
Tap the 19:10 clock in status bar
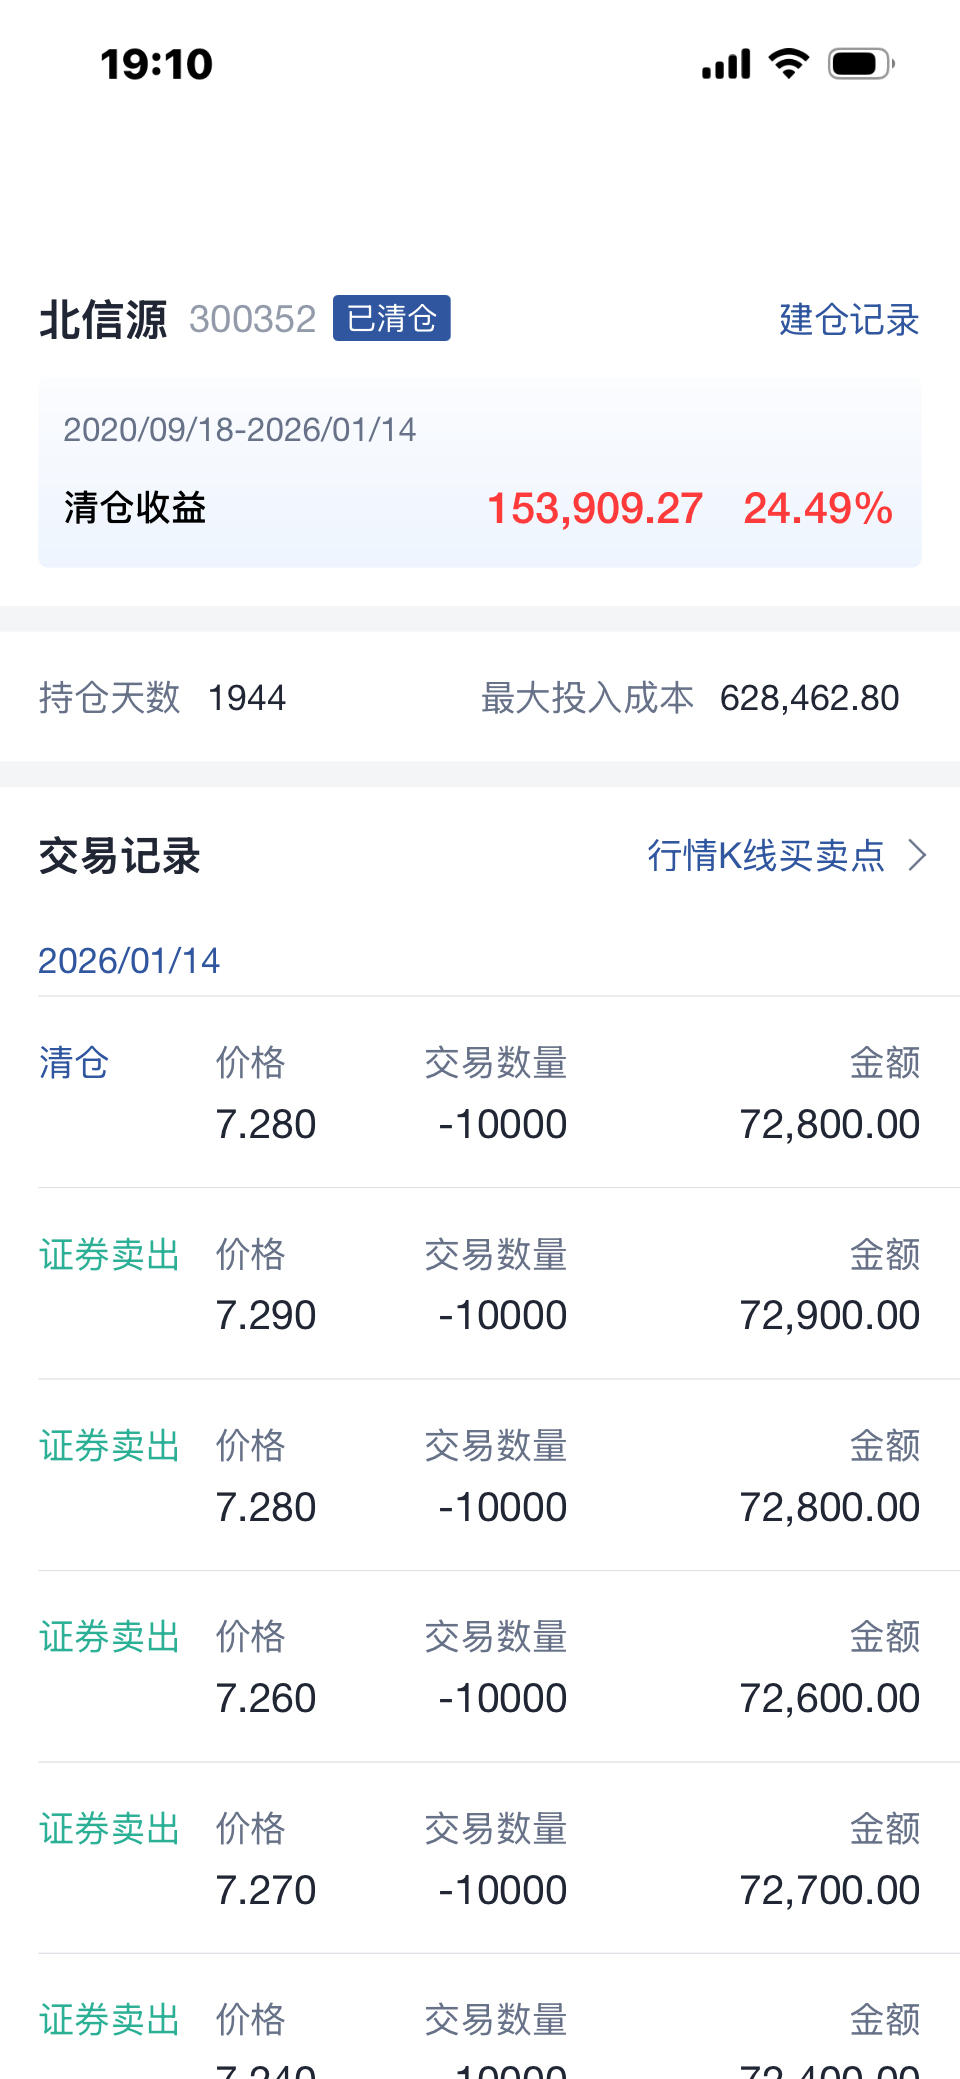pyautogui.click(x=157, y=65)
